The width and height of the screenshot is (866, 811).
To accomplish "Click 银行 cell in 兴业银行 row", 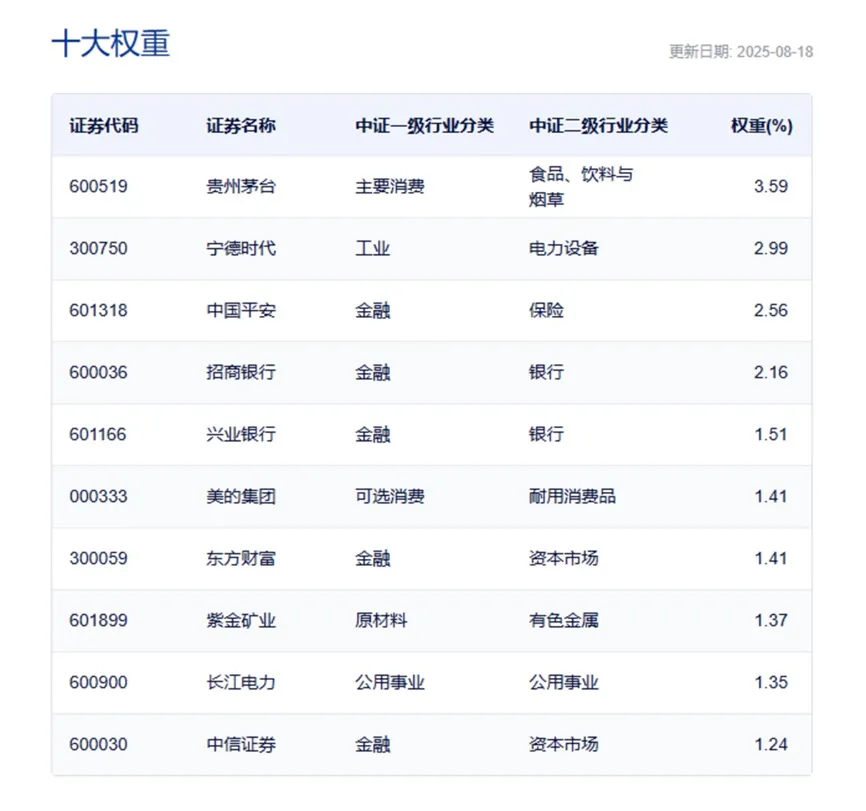I will point(546,434).
